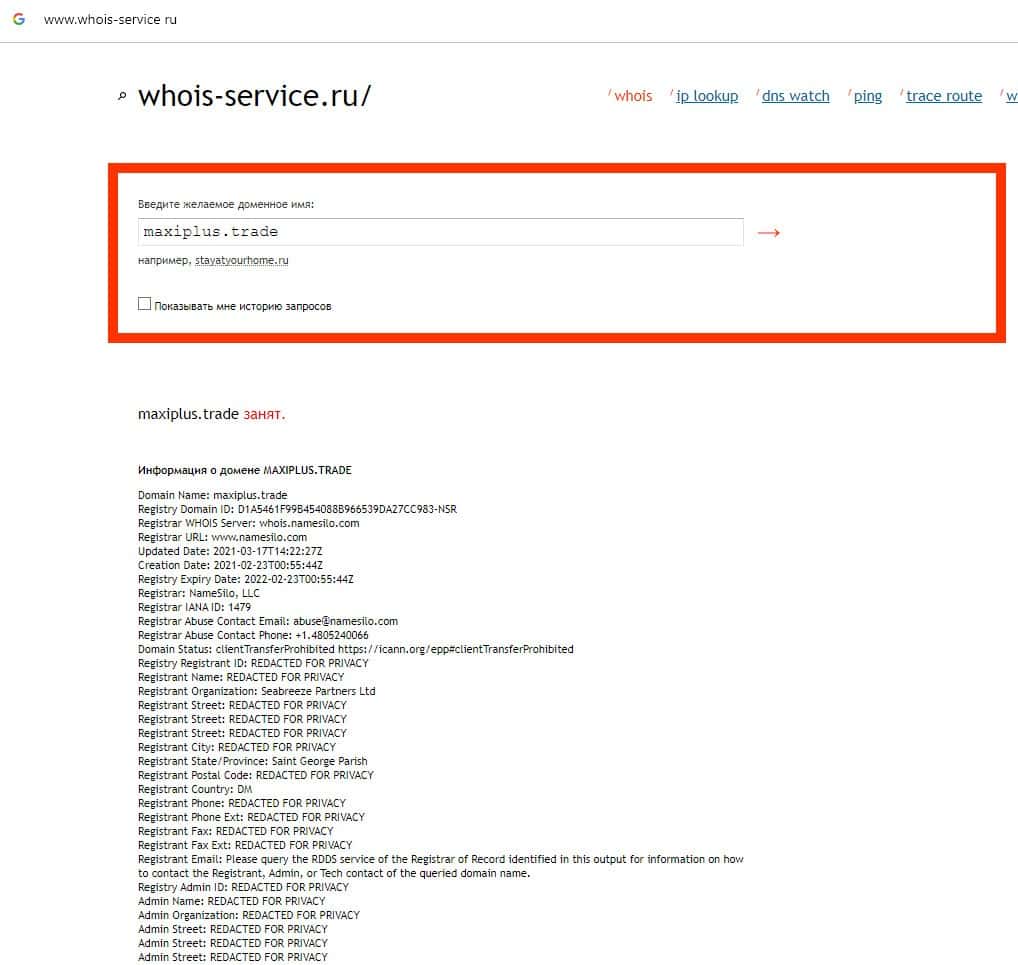Click the 'Registrant State/Province: Saint George Parish' line
The height and width of the screenshot is (965, 1018).
pyautogui.click(x=253, y=761)
